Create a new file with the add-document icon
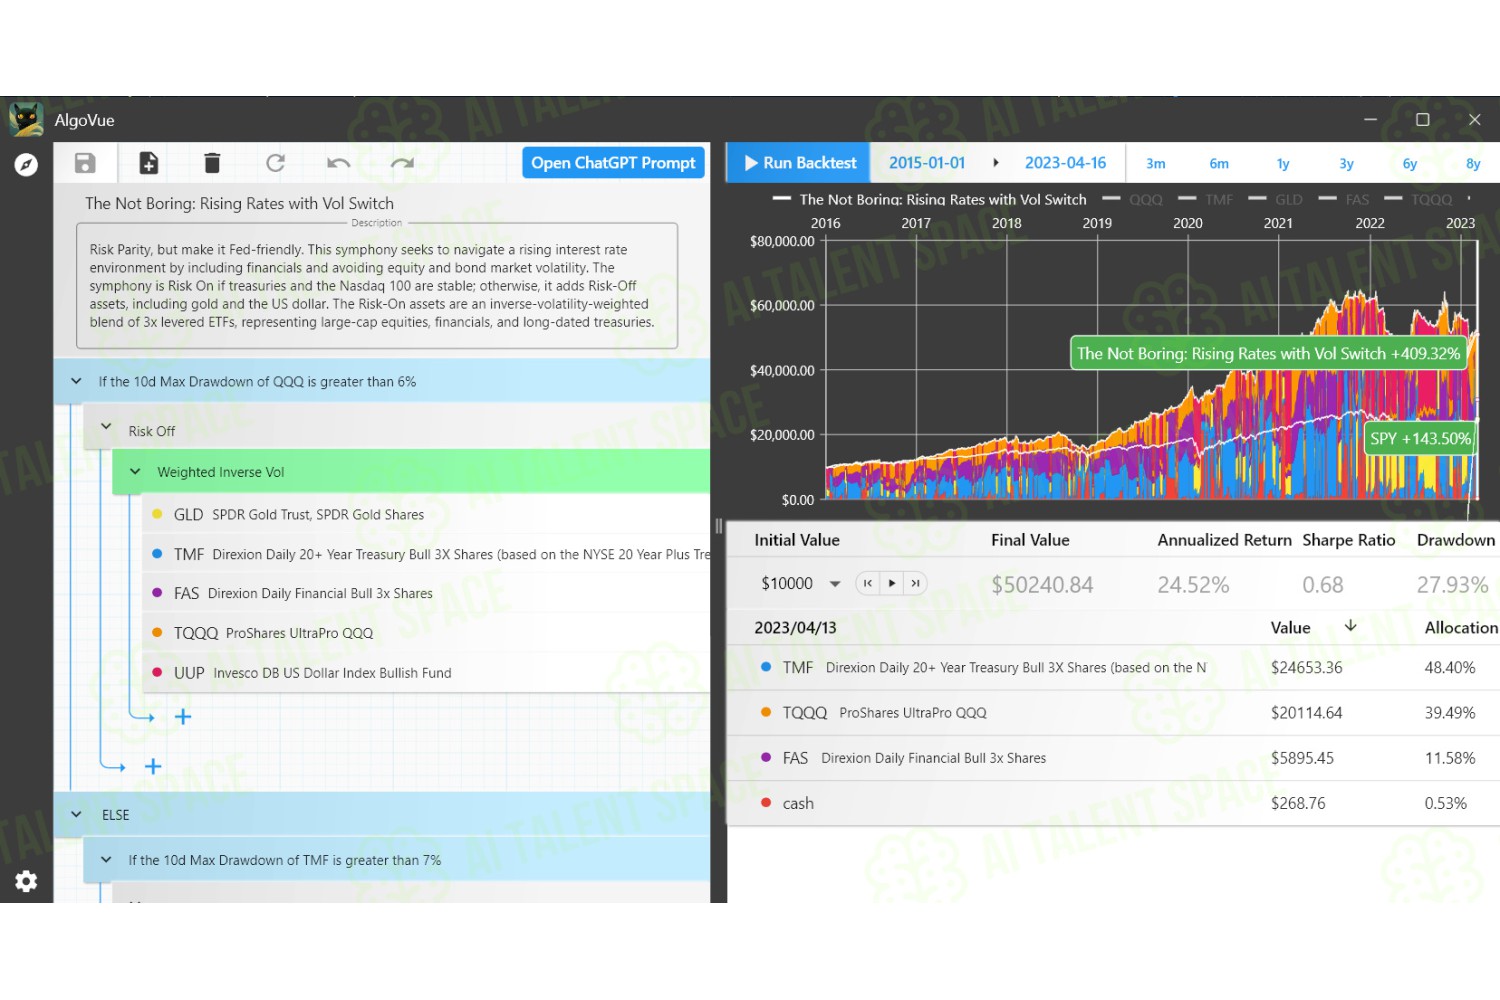1500x1000 pixels. pos(148,163)
